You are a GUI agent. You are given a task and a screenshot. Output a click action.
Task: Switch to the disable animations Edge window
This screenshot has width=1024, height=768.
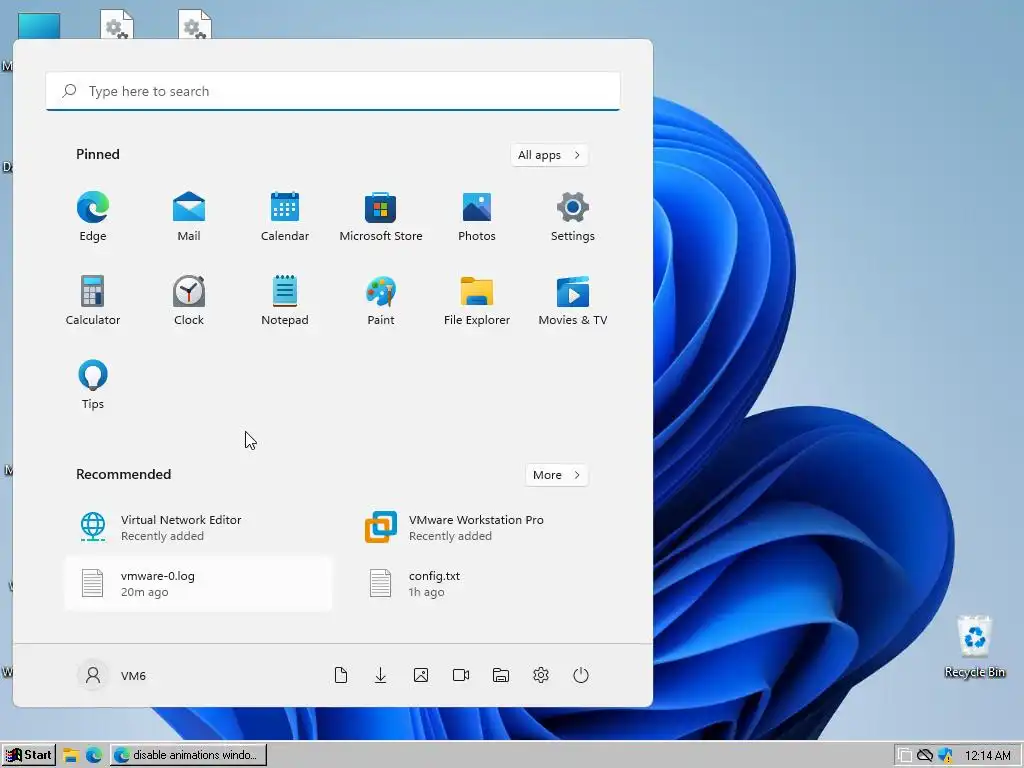coord(188,755)
